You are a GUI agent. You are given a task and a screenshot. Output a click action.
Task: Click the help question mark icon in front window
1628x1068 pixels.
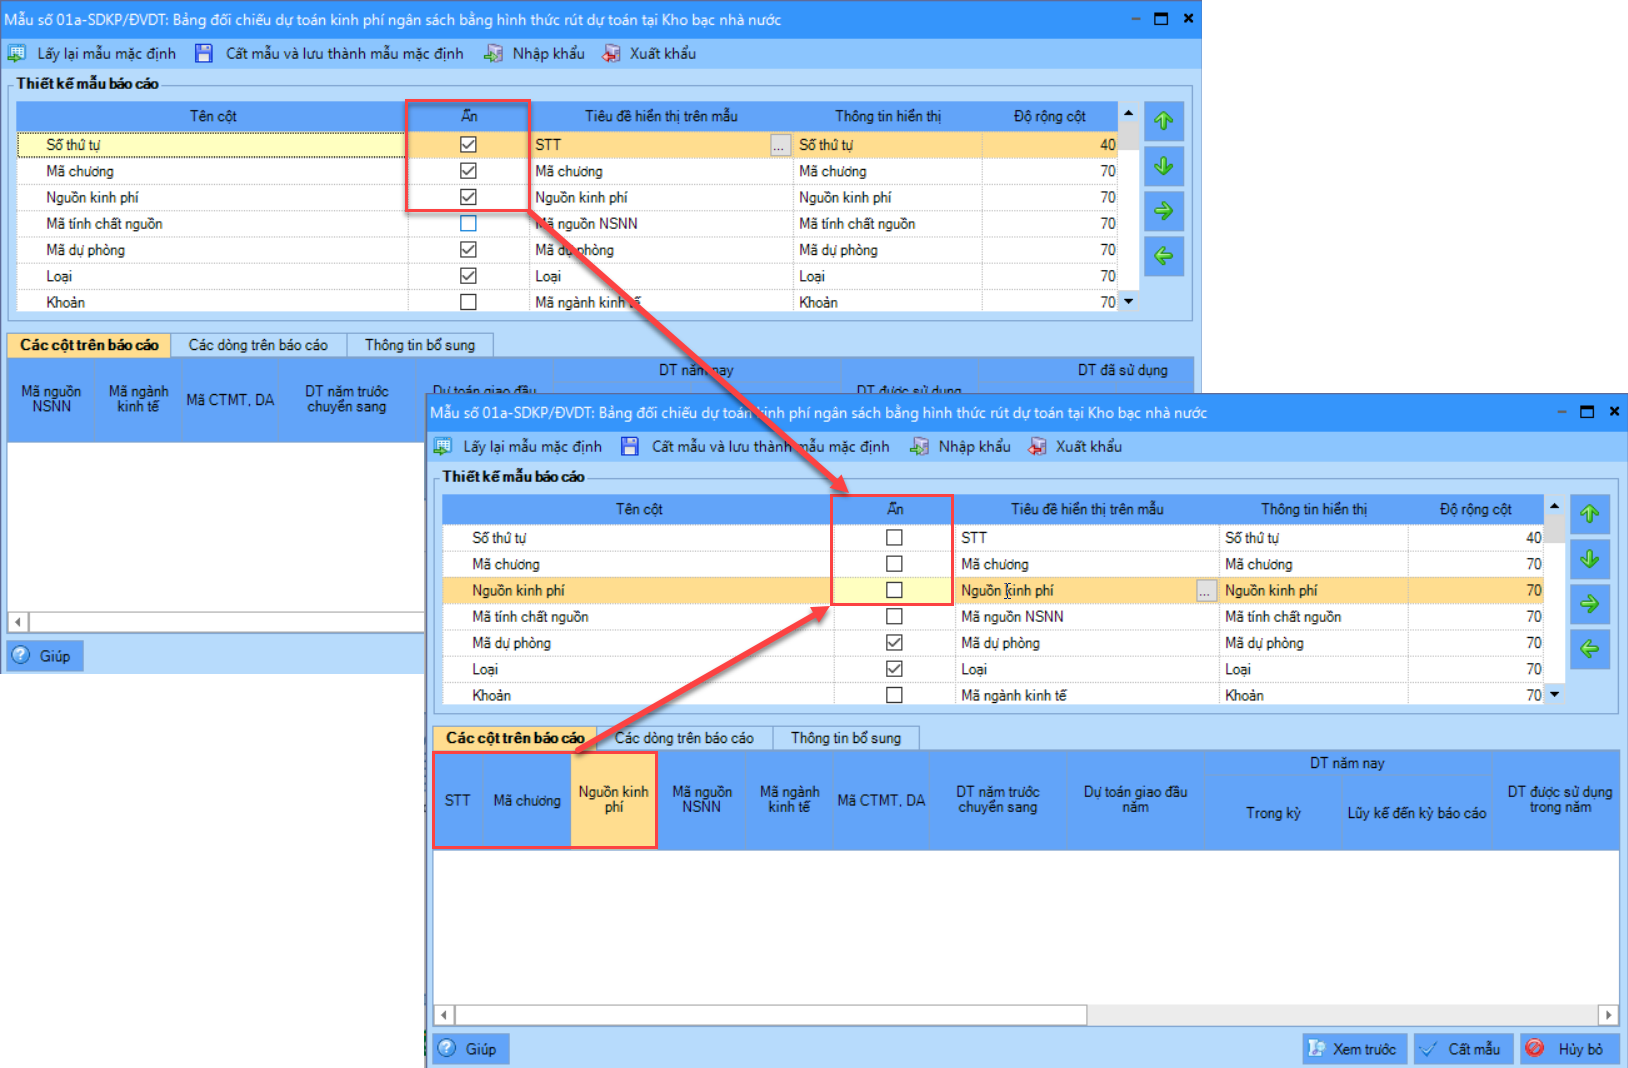pos(447,1048)
